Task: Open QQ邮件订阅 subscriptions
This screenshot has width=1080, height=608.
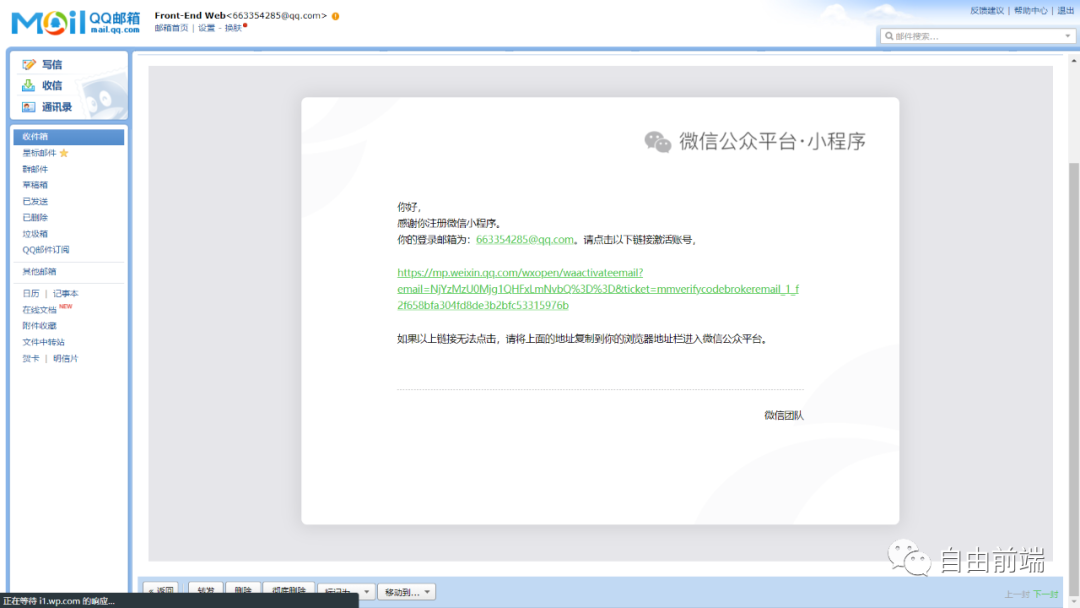Action: click(x=45, y=250)
